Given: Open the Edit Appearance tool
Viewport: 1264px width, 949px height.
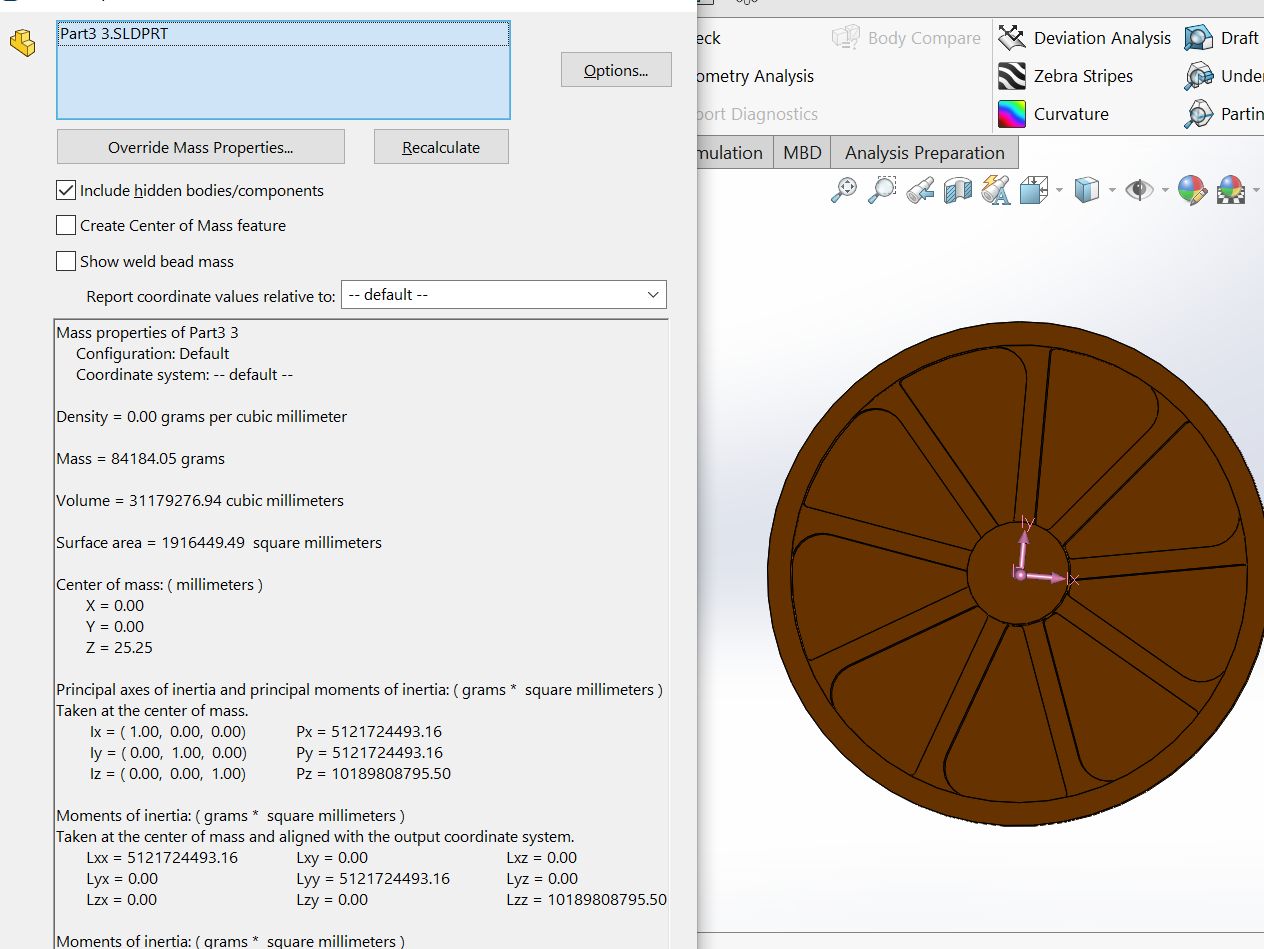Looking at the screenshot, I should click(1191, 189).
